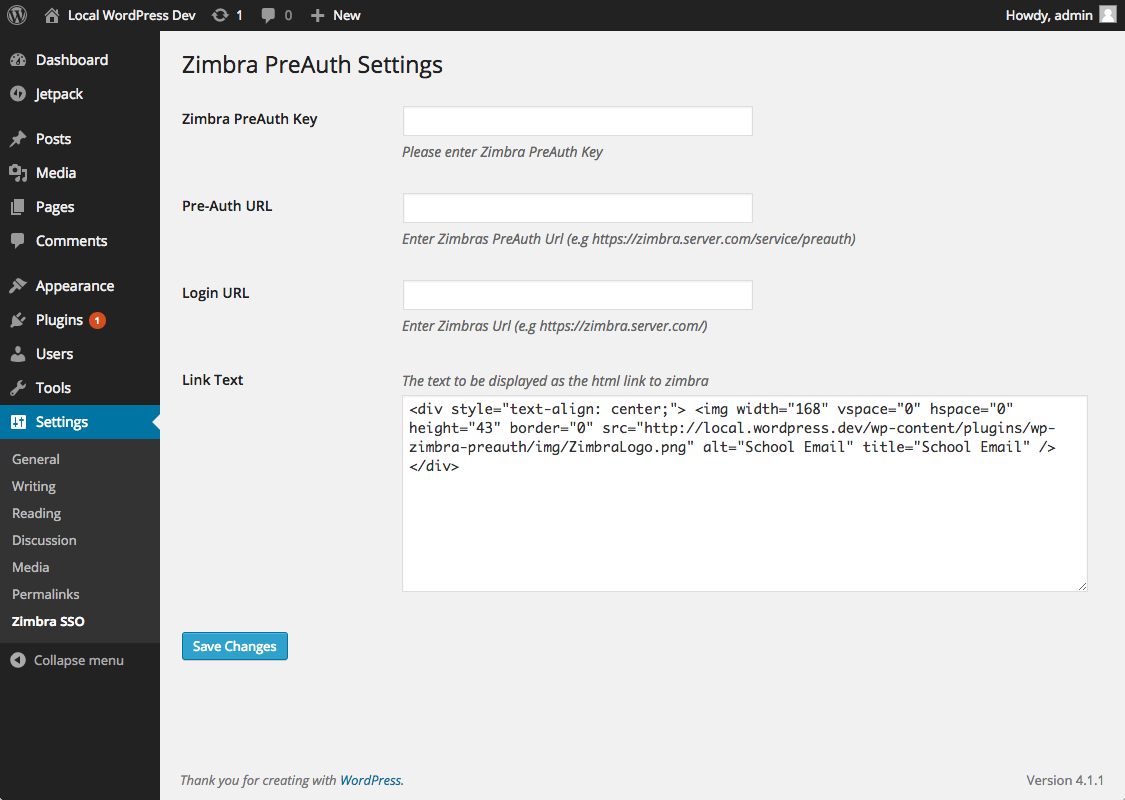Collapse menu using the arrow icon
The width and height of the screenshot is (1125, 800).
click(x=18, y=660)
